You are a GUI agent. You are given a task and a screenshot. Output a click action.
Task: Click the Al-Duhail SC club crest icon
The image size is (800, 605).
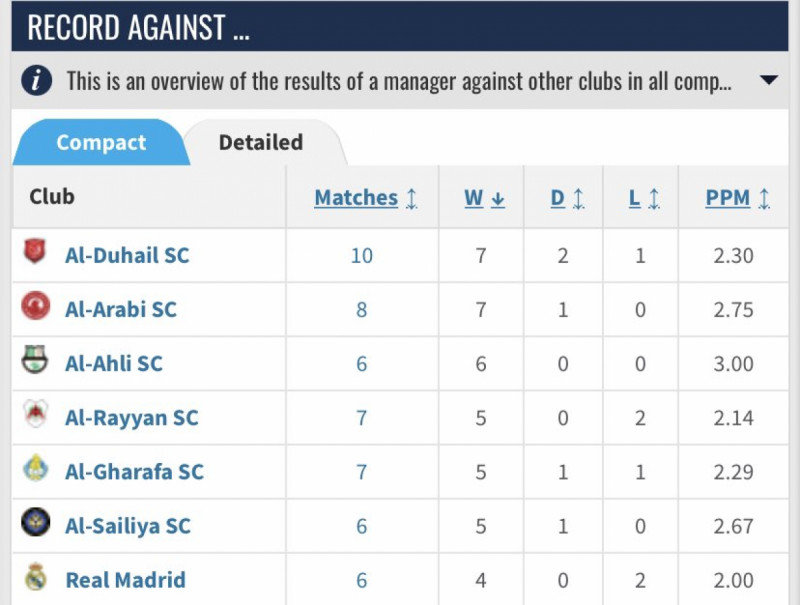[x=35, y=254]
